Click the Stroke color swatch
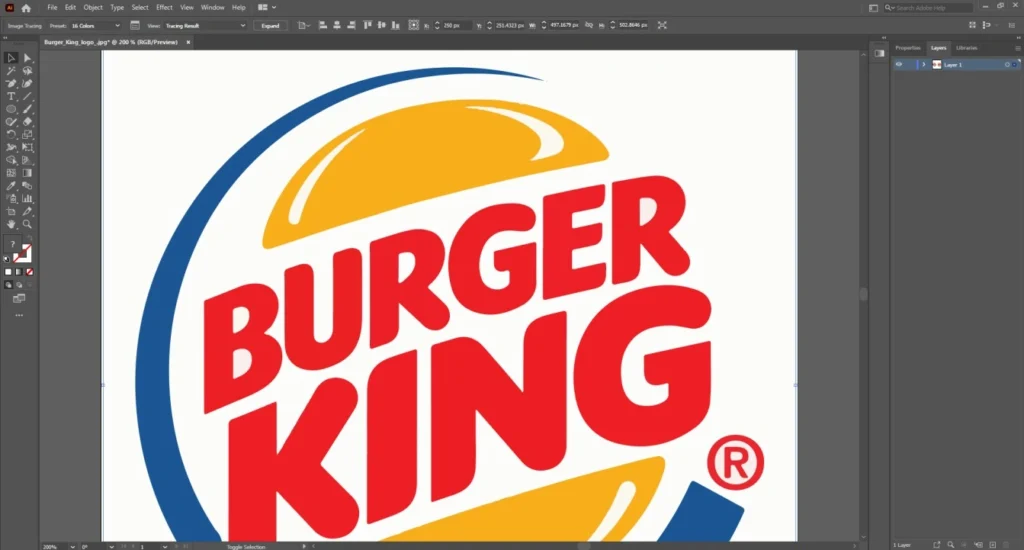The image size is (1024, 550). point(23,253)
